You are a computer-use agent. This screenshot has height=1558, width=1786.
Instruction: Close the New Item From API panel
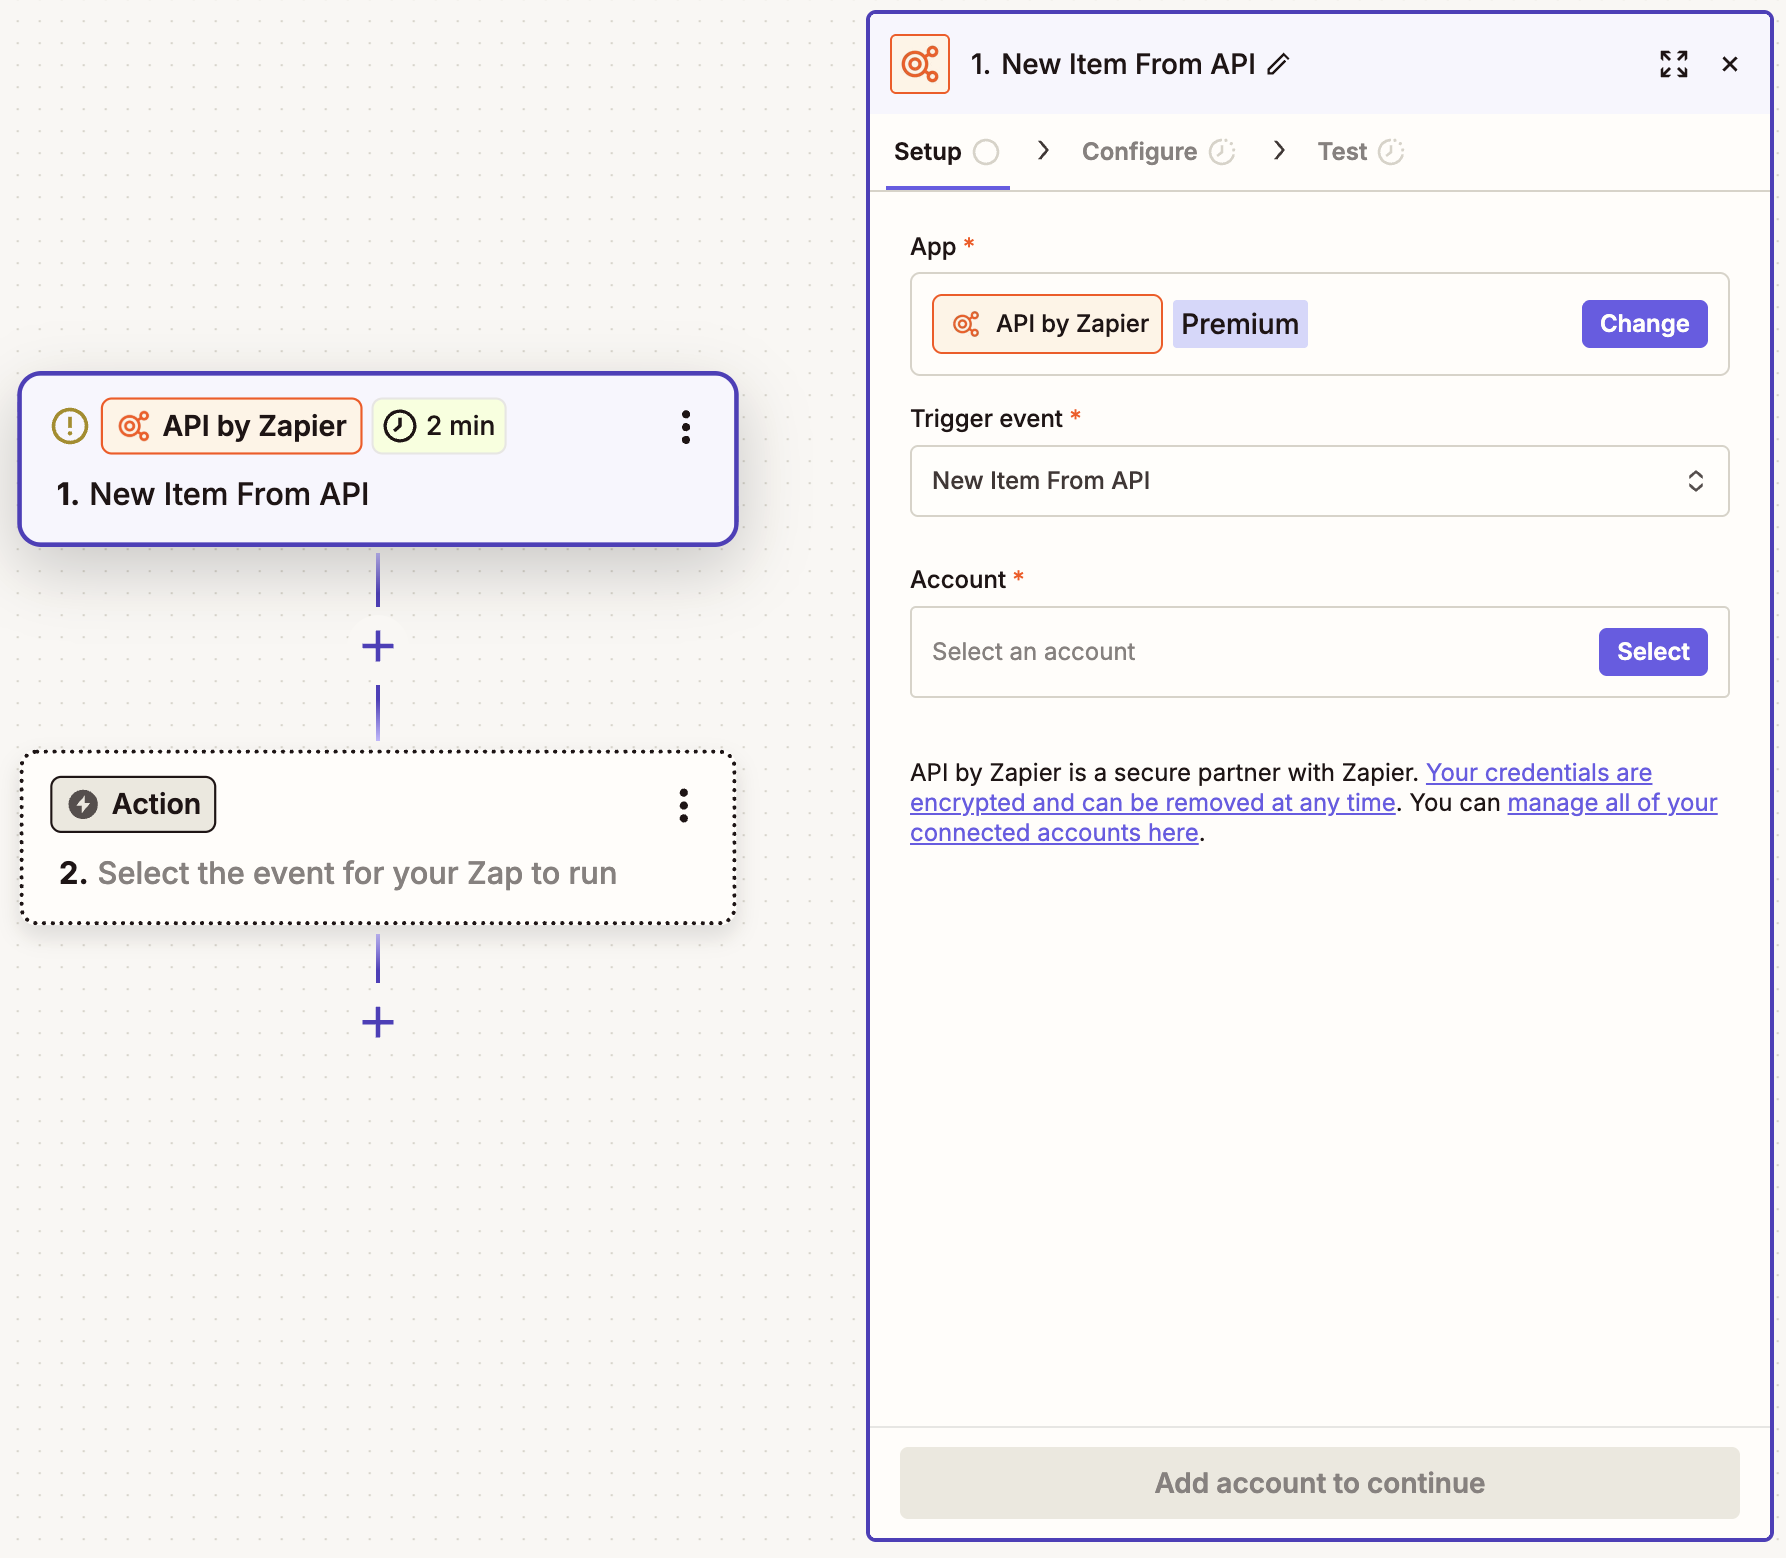[x=1730, y=64]
